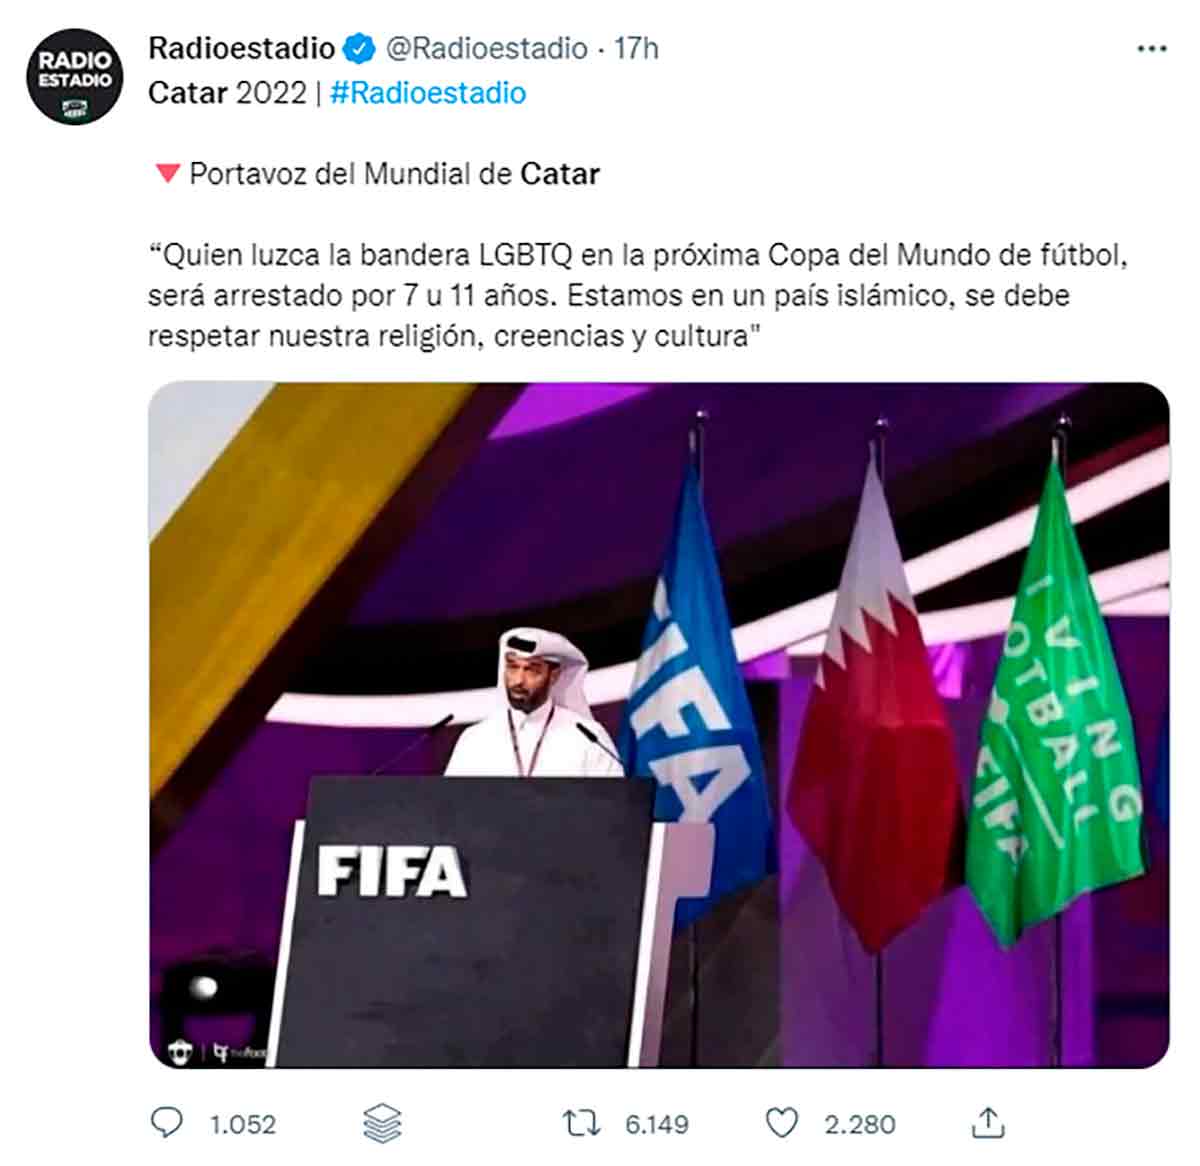This screenshot has height=1166, width=1200.
Task: Open the Radioestadio display name
Action: pyautogui.click(x=241, y=48)
